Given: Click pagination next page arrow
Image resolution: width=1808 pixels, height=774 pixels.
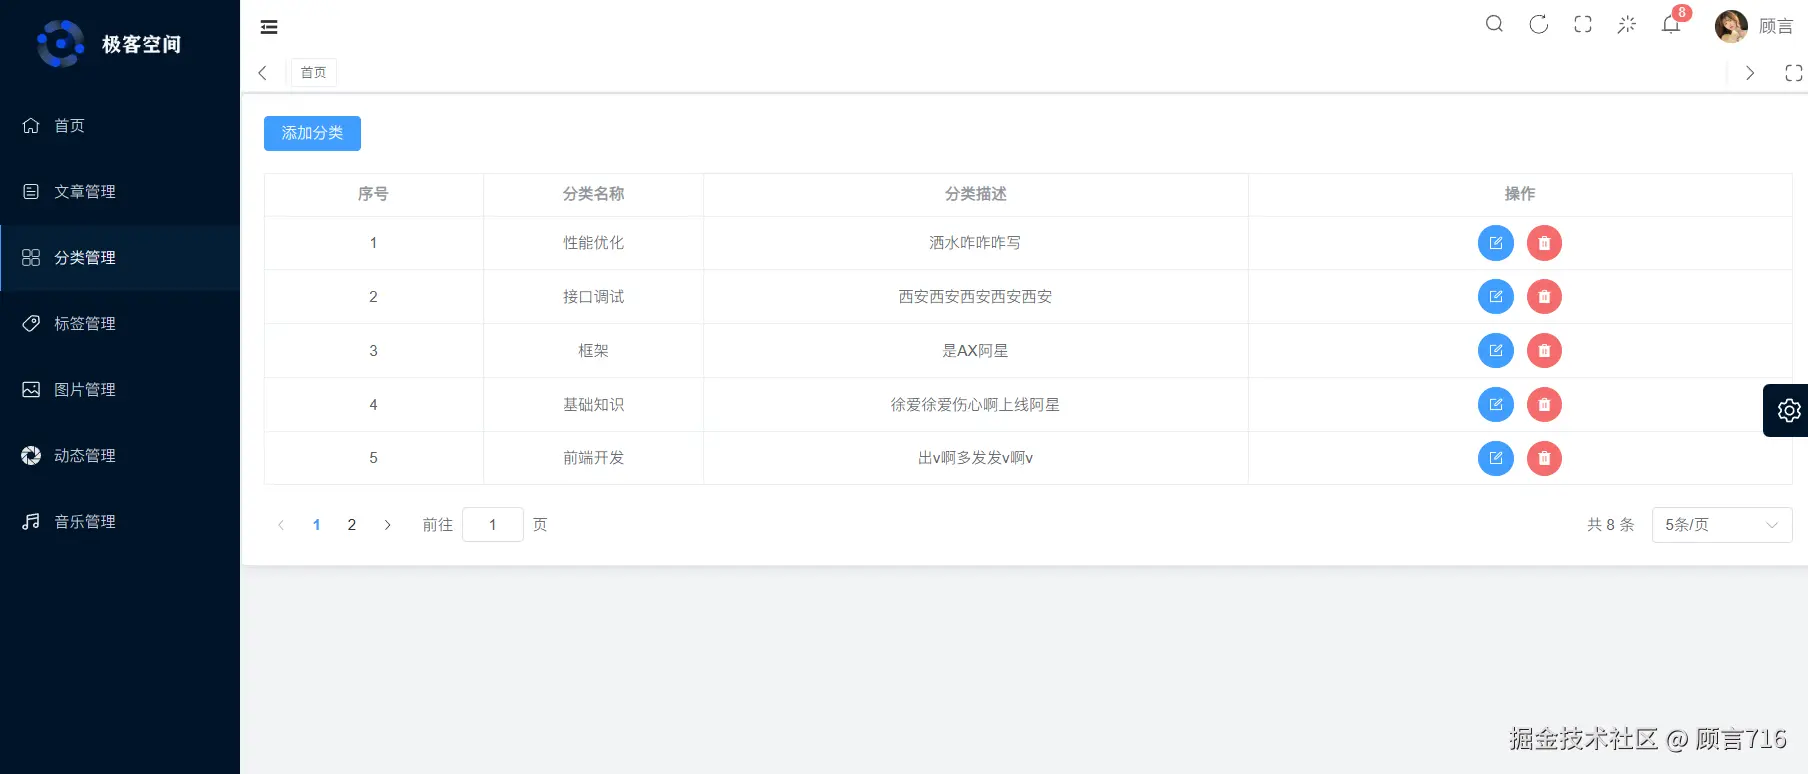Looking at the screenshot, I should (388, 525).
